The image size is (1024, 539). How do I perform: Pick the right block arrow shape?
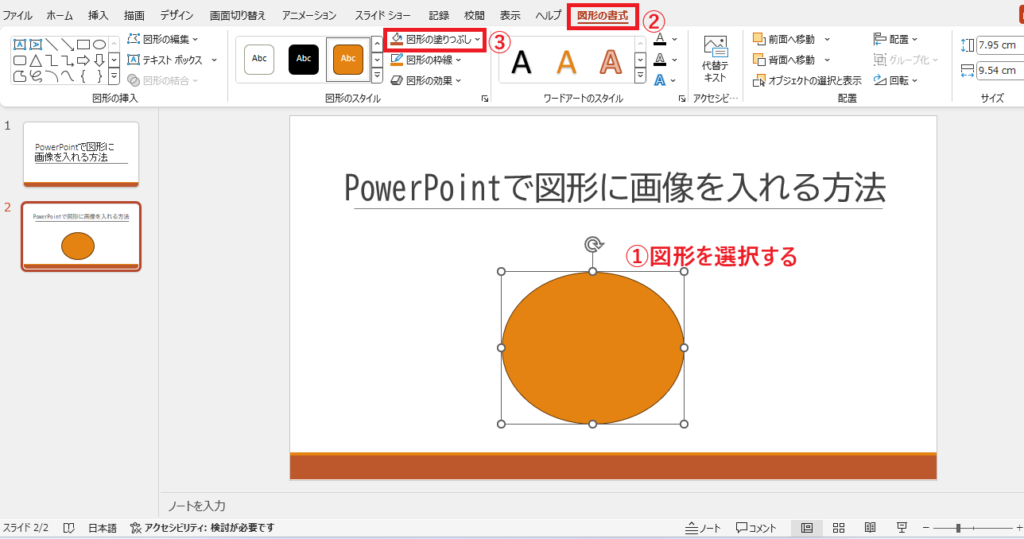[83, 61]
